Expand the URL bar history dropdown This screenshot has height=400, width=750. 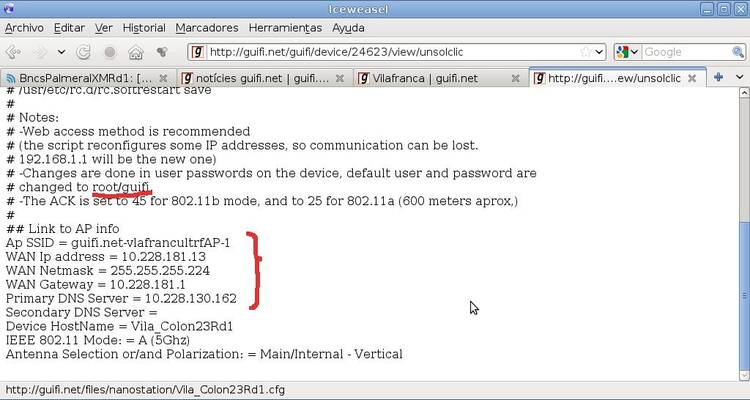coord(599,52)
